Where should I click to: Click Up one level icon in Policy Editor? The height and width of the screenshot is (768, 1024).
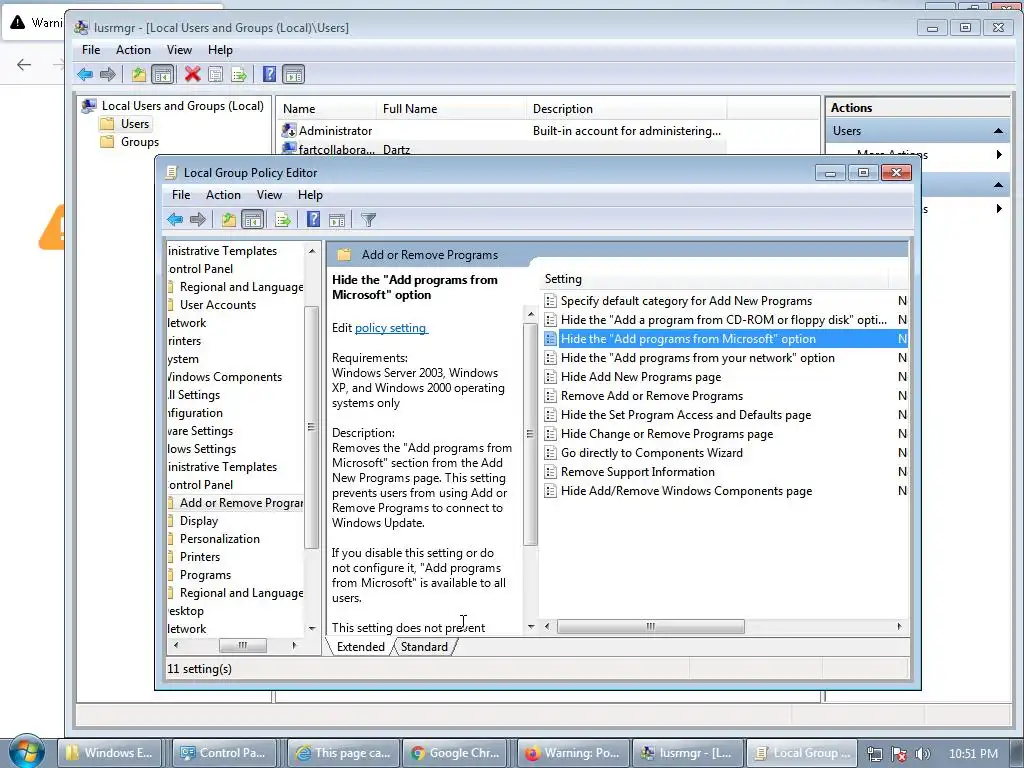pos(228,220)
